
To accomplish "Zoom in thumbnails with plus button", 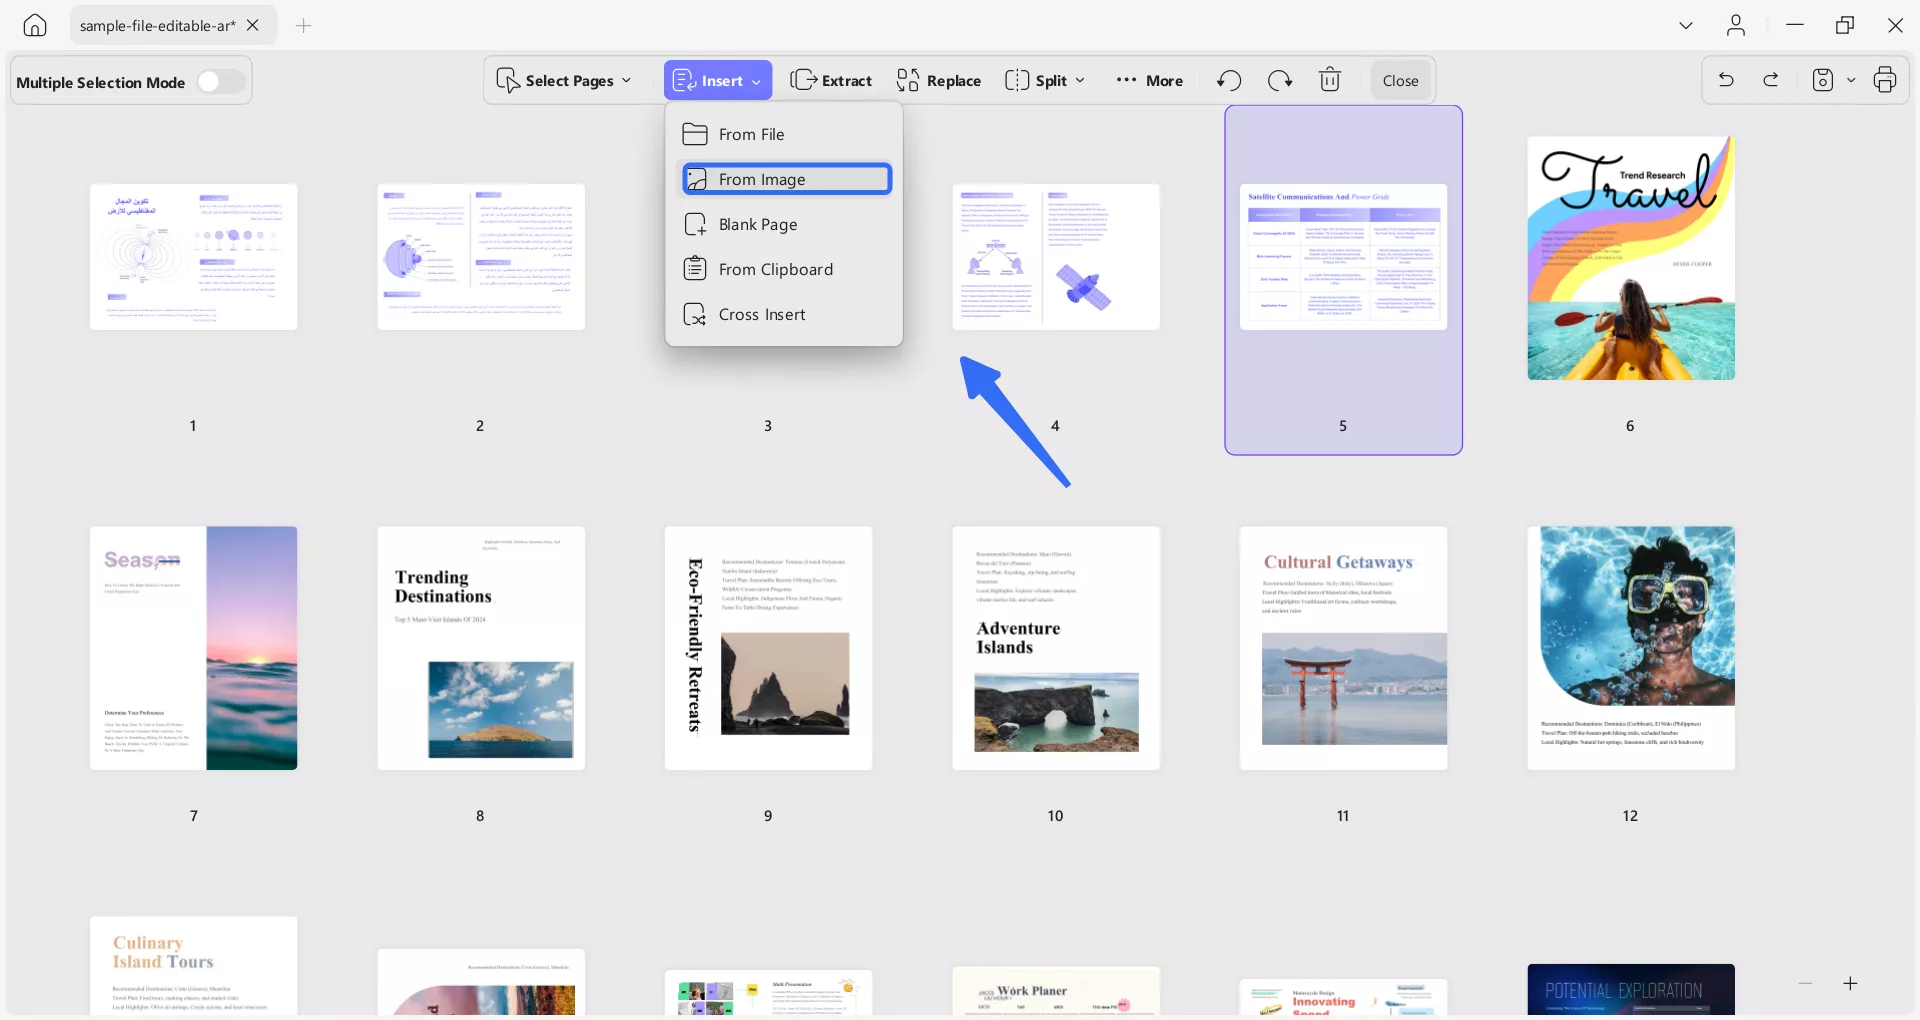I will [1850, 984].
